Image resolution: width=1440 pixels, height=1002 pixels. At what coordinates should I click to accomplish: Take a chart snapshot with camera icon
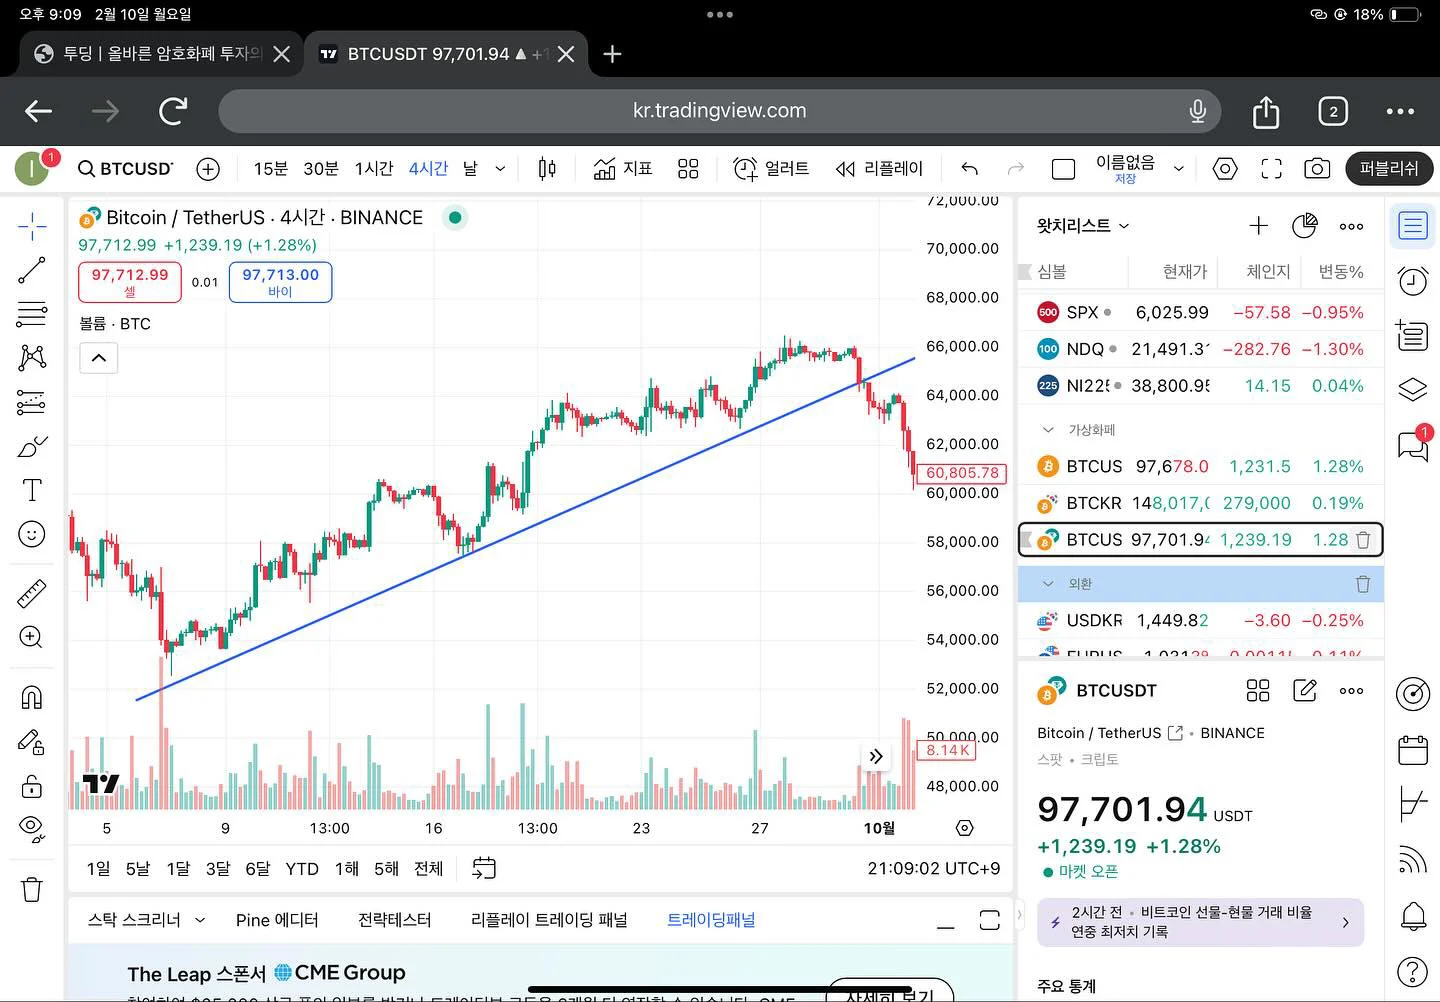(1317, 169)
